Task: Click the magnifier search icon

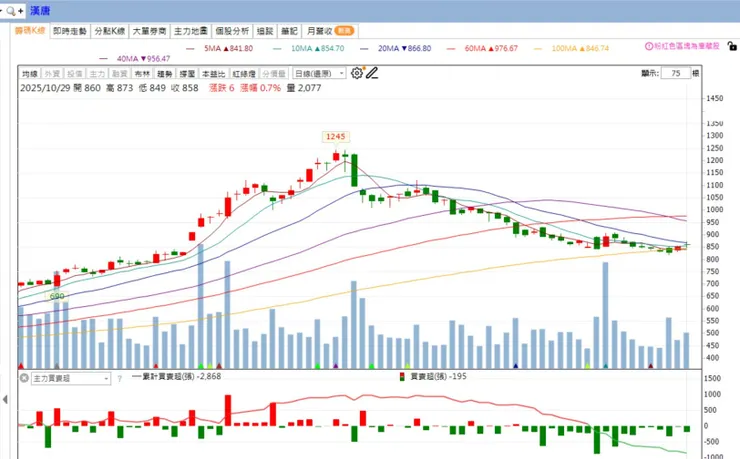Action: click(x=10, y=10)
